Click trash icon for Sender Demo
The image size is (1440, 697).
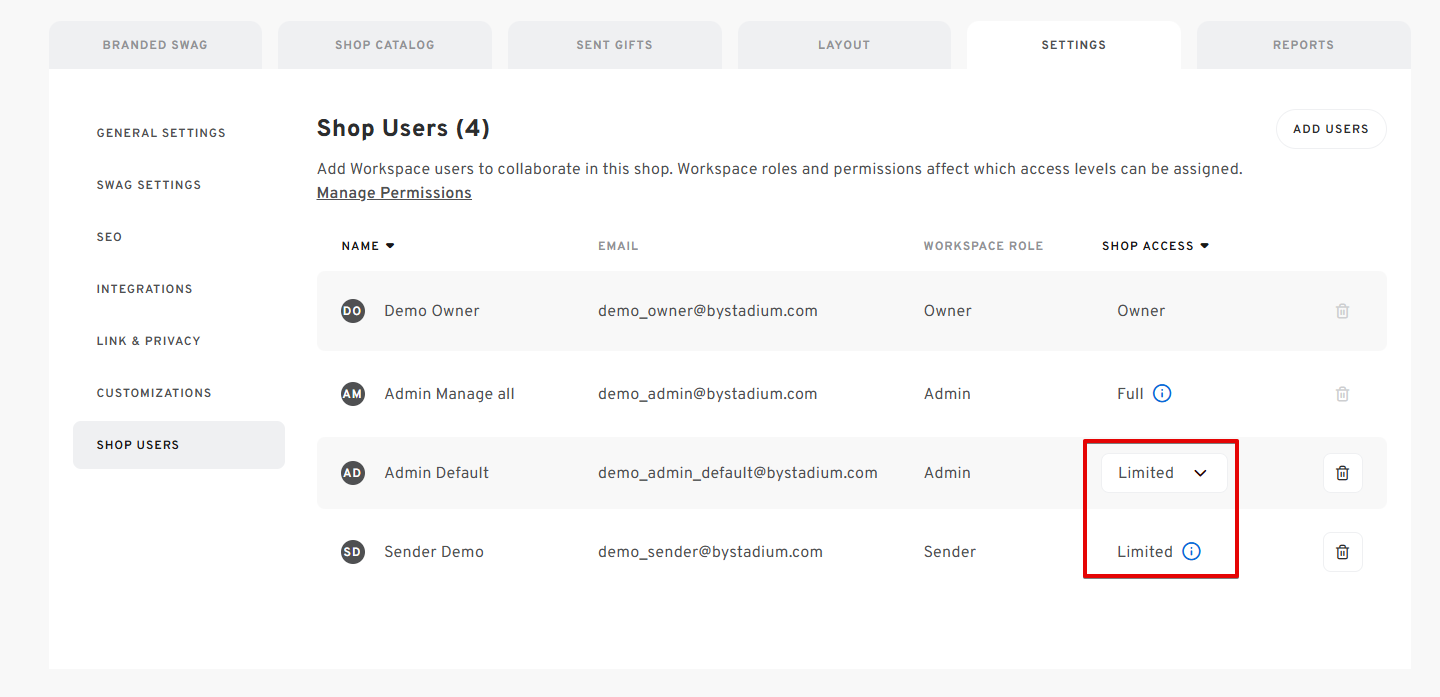[1342, 552]
